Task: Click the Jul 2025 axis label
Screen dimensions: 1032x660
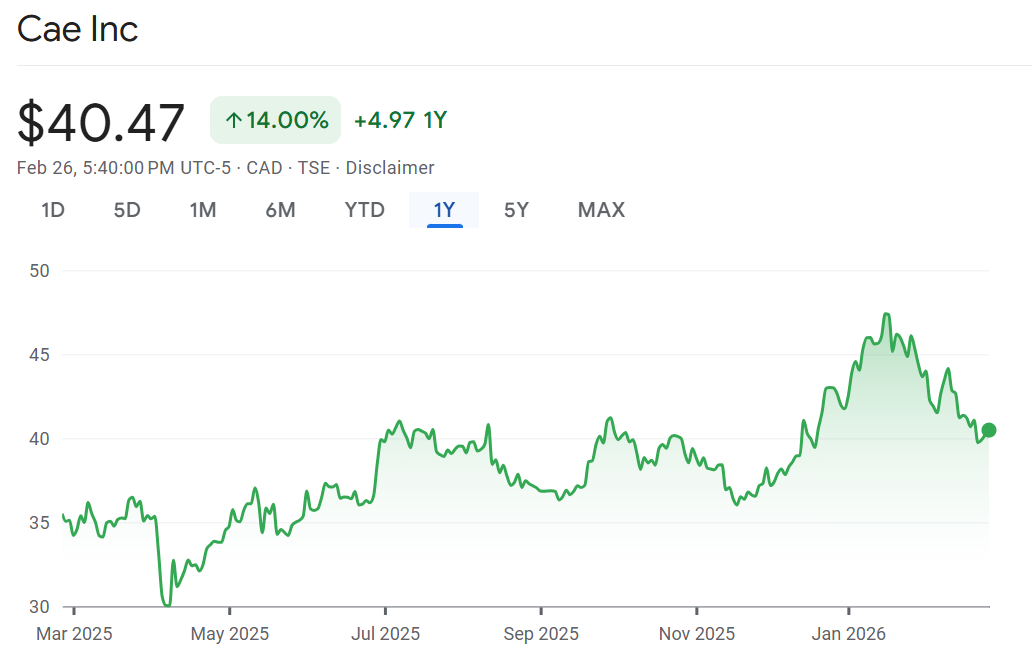Action: (386, 634)
